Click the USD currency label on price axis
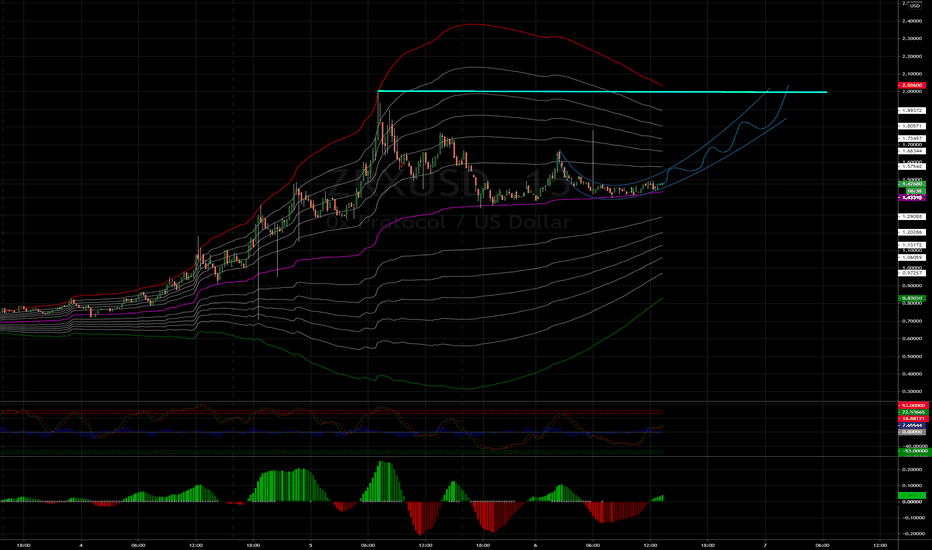932x550 pixels. click(914, 5)
